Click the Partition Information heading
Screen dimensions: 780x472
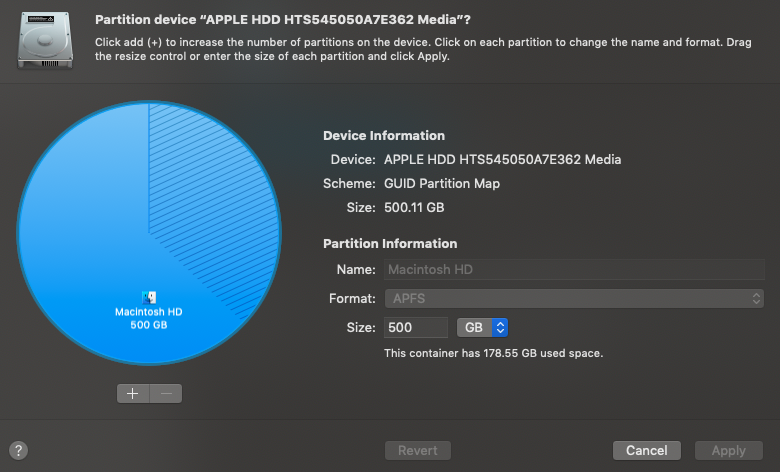point(390,244)
